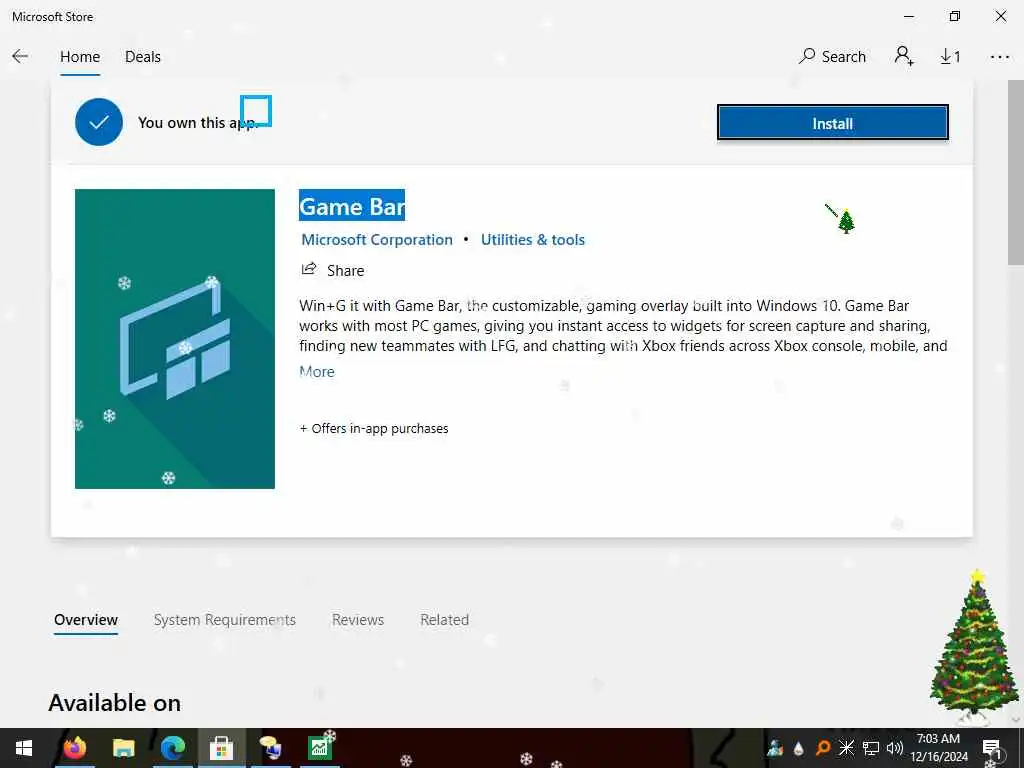
Task: Open the downloads and updates indicator
Action: [950, 57]
